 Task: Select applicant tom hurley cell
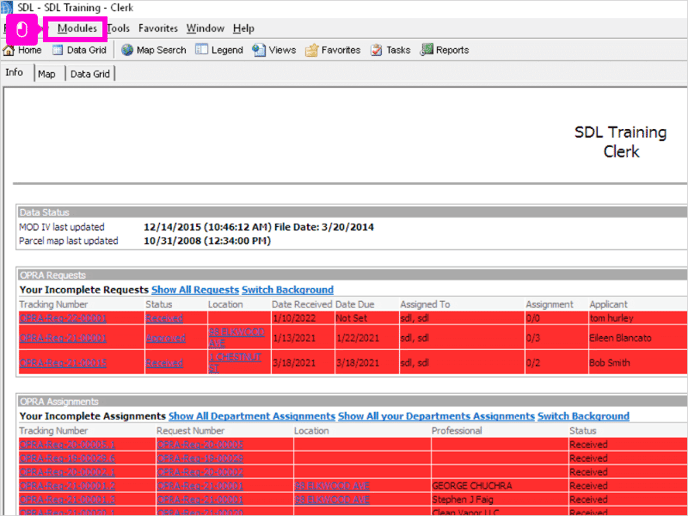611,318
